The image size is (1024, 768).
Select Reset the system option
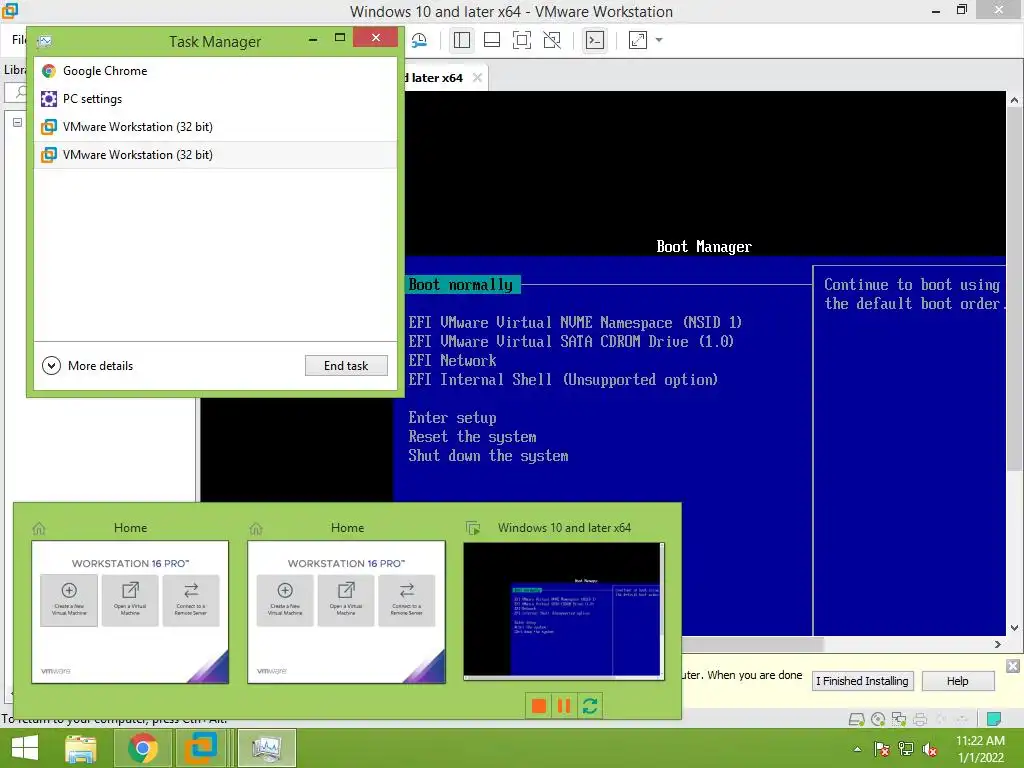[472, 437]
